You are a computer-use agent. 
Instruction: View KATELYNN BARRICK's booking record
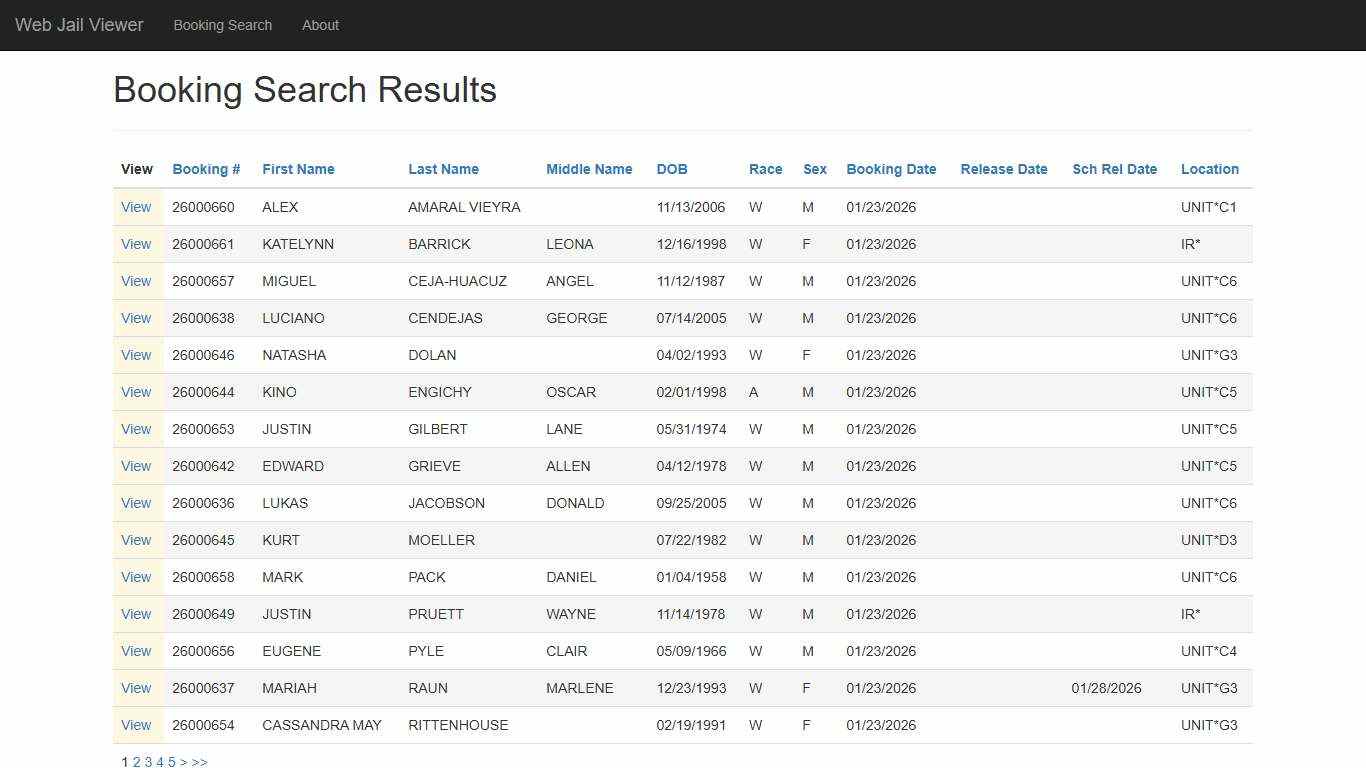pos(136,244)
